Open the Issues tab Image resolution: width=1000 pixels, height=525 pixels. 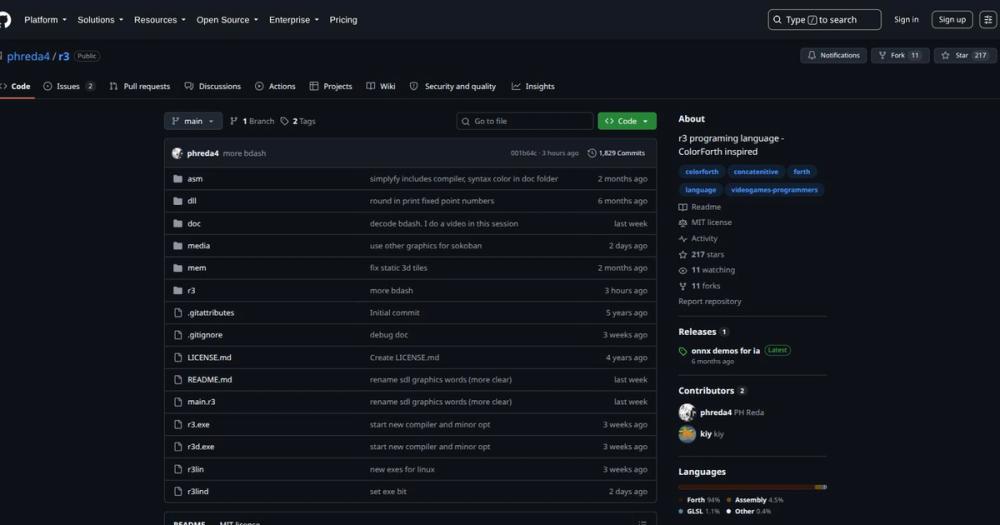click(x=68, y=86)
